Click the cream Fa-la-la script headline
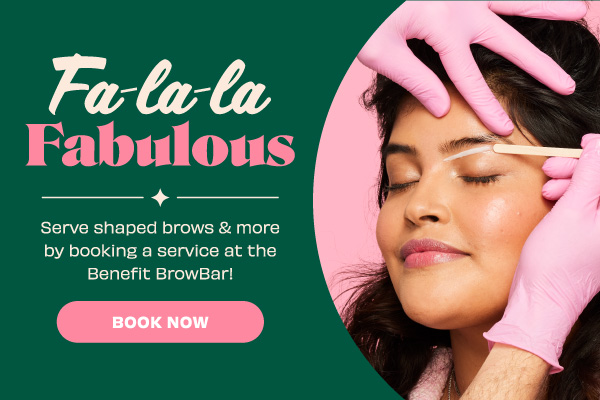Viewport: 600px width, 400px height. tap(160, 85)
